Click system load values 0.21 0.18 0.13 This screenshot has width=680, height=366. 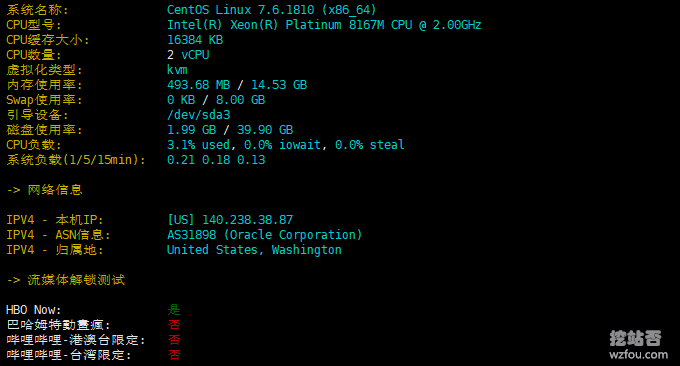pos(216,160)
